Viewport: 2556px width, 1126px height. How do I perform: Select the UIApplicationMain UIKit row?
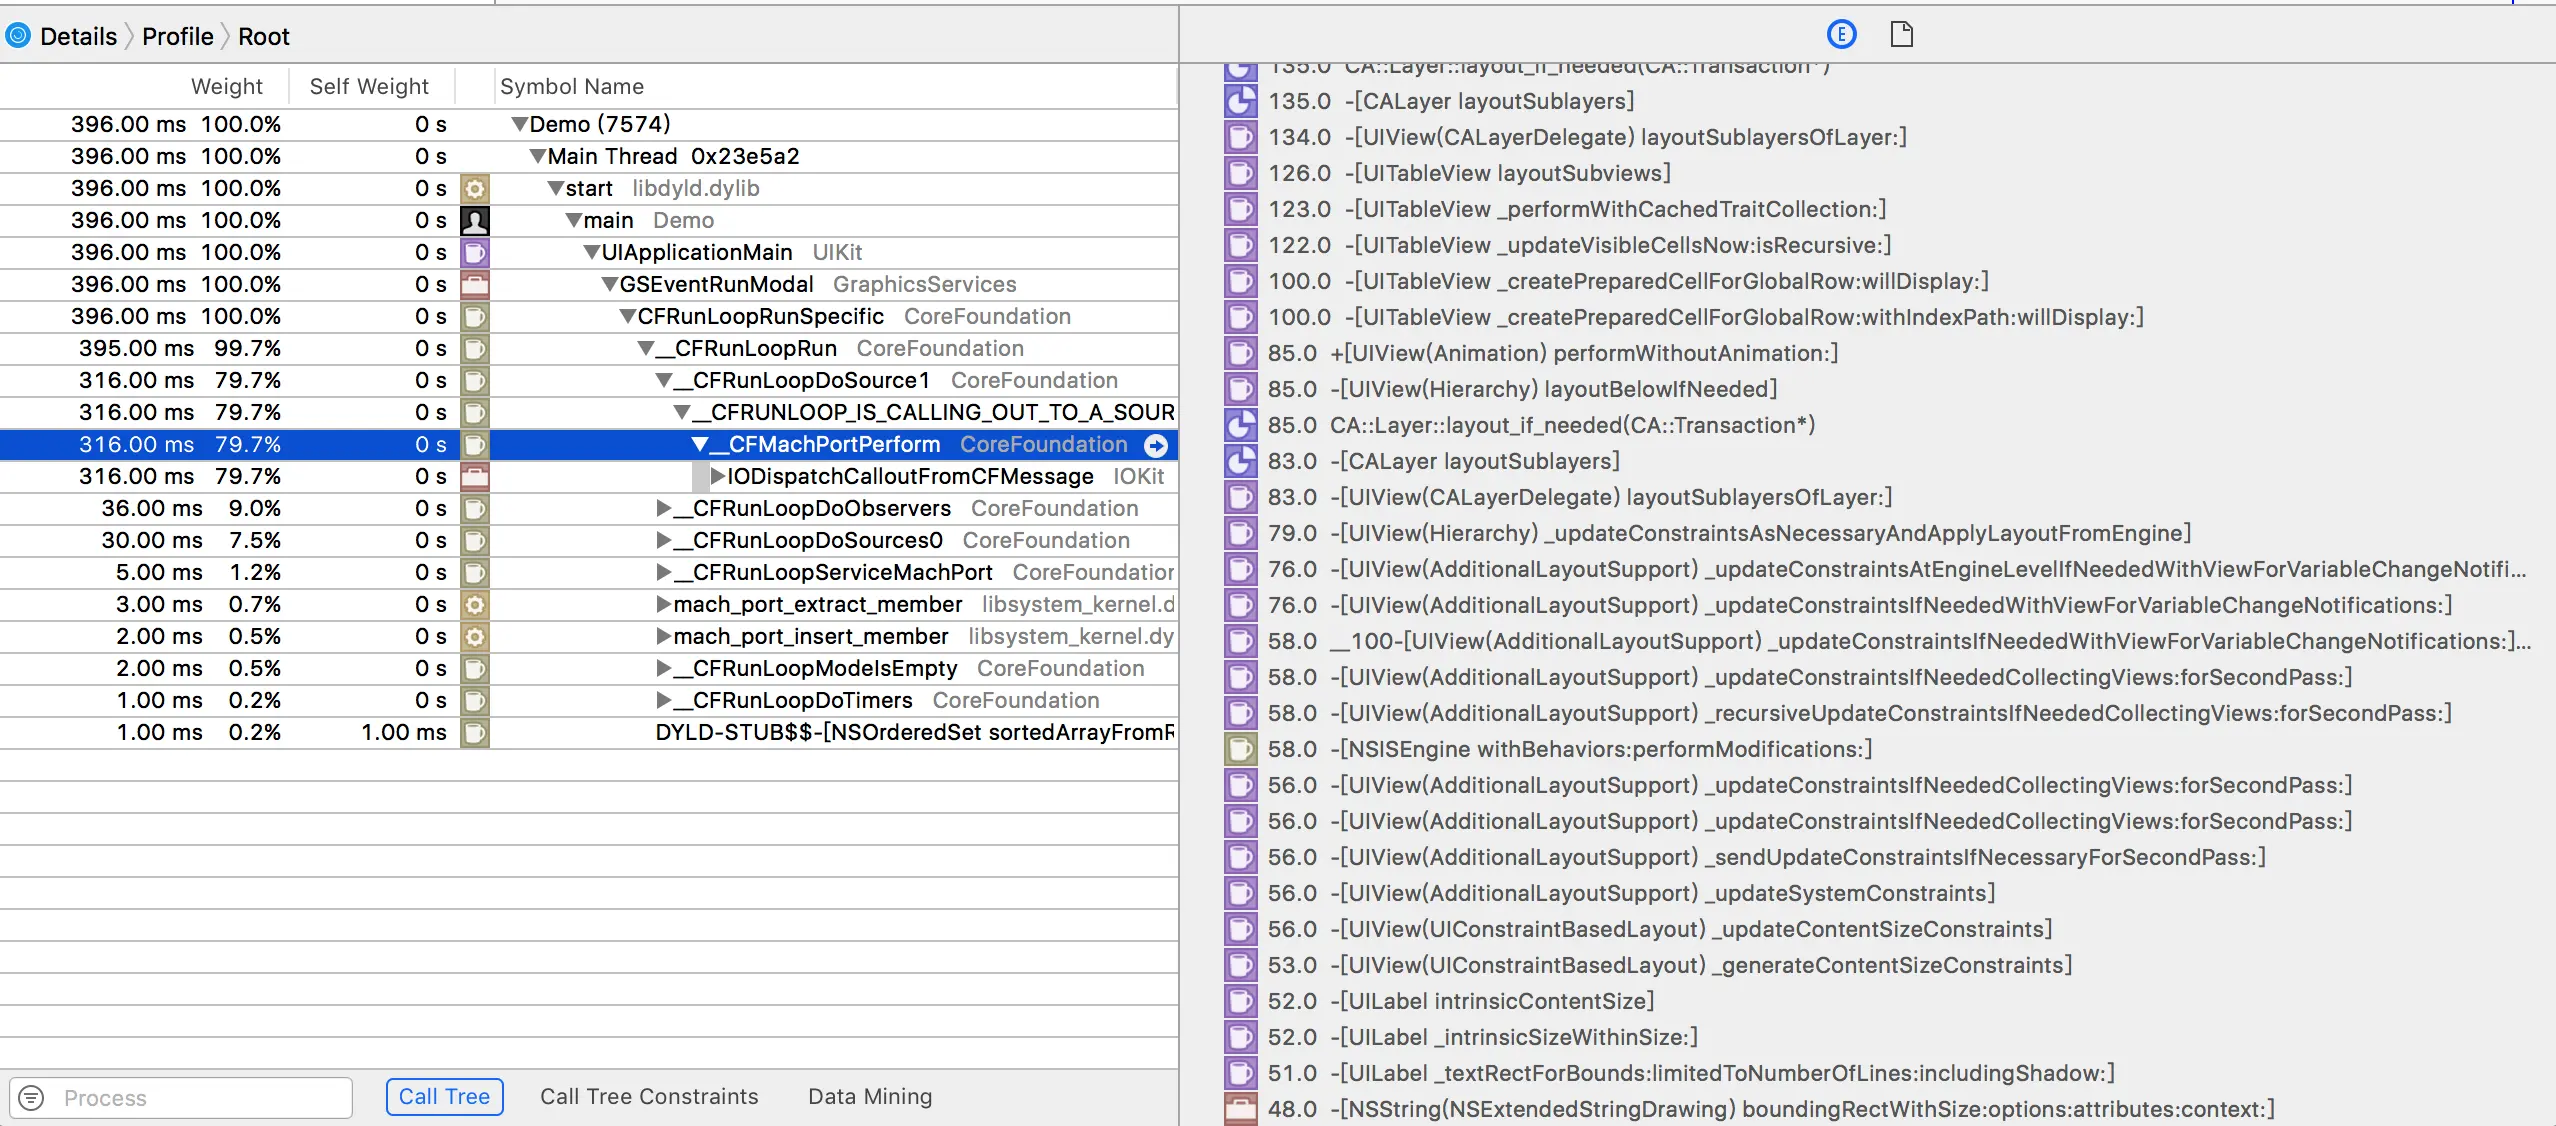(588, 253)
